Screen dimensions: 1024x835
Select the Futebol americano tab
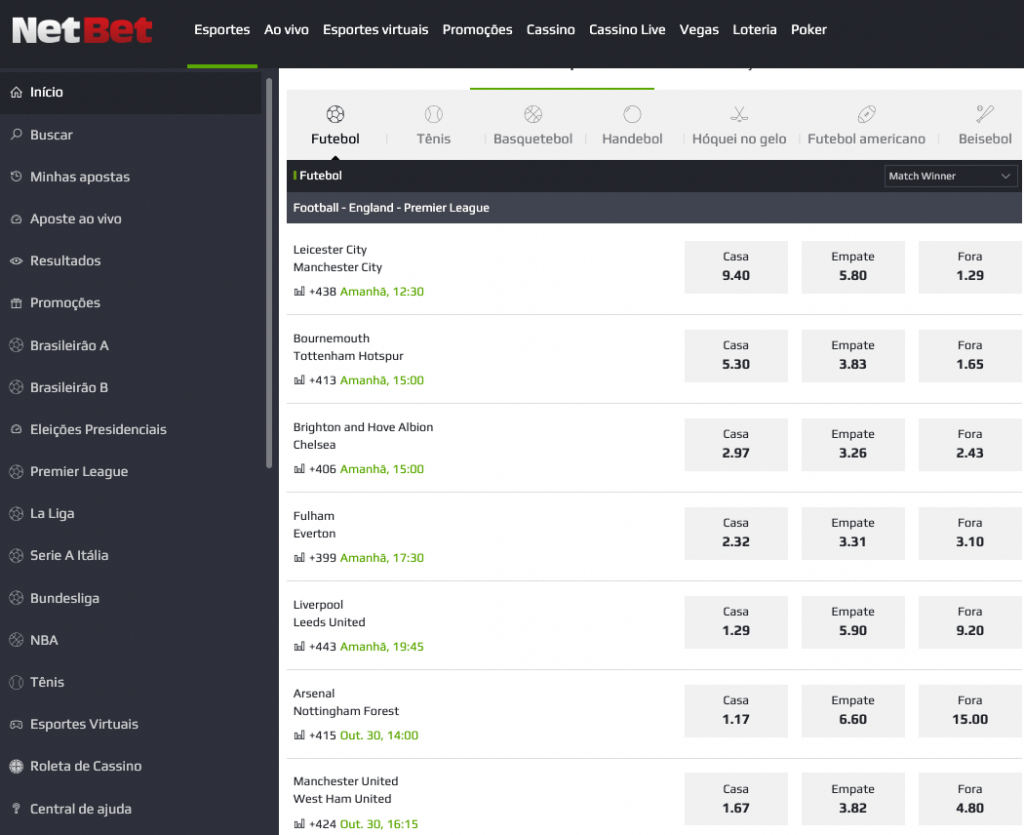tap(866, 125)
